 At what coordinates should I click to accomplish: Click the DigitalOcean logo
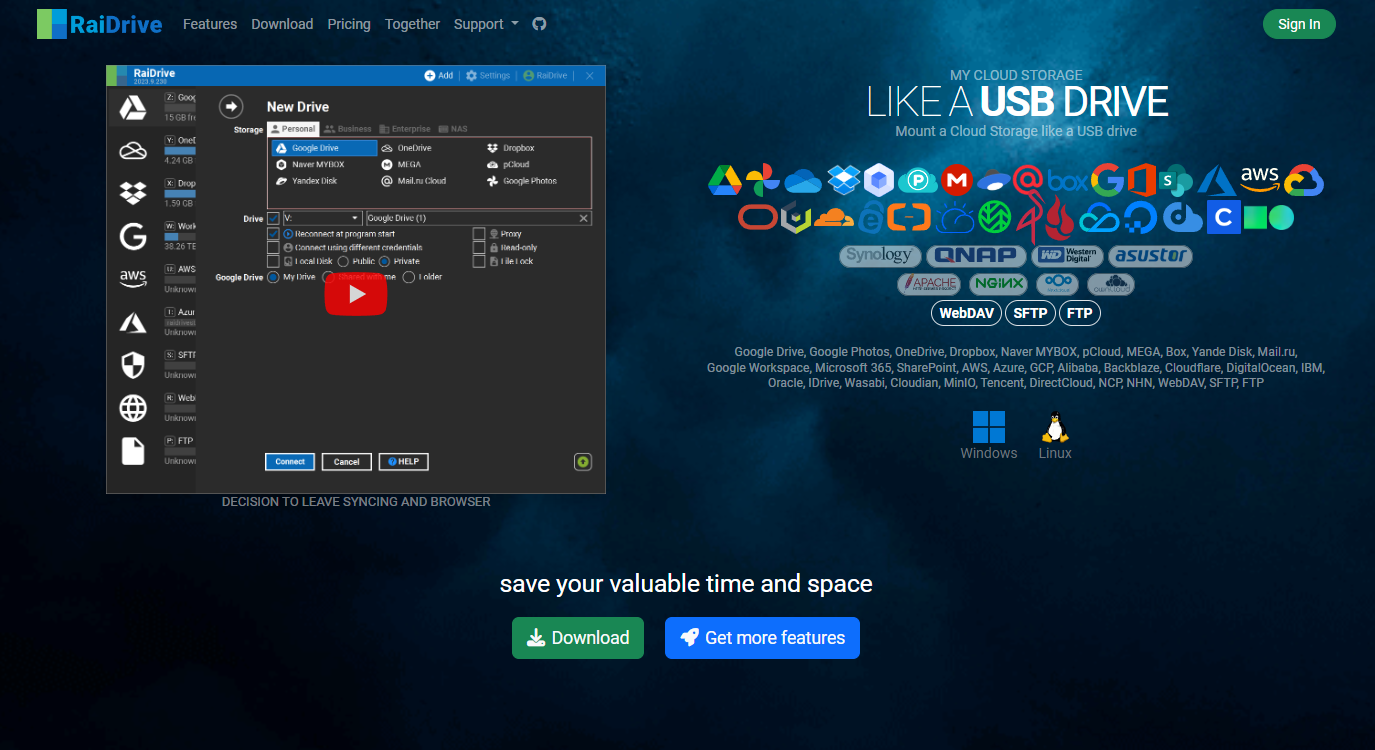pyautogui.click(x=1140, y=217)
